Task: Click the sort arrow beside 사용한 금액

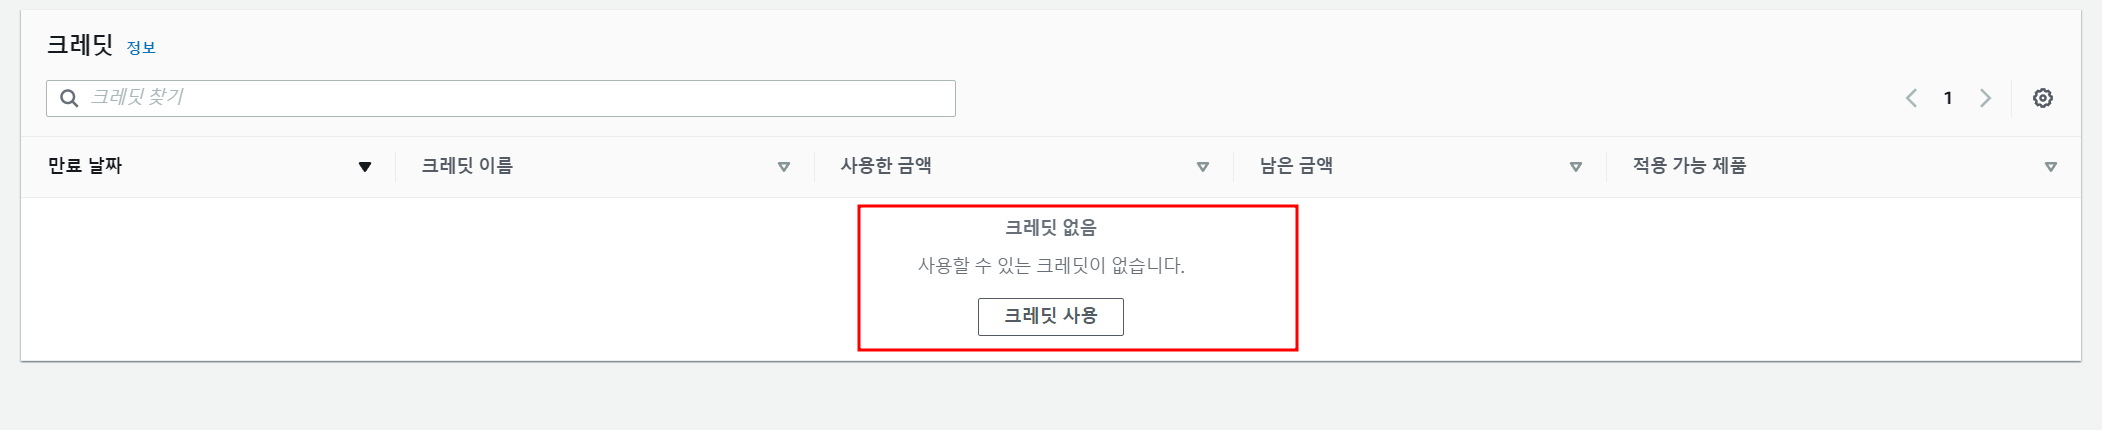Action: 1203,167
